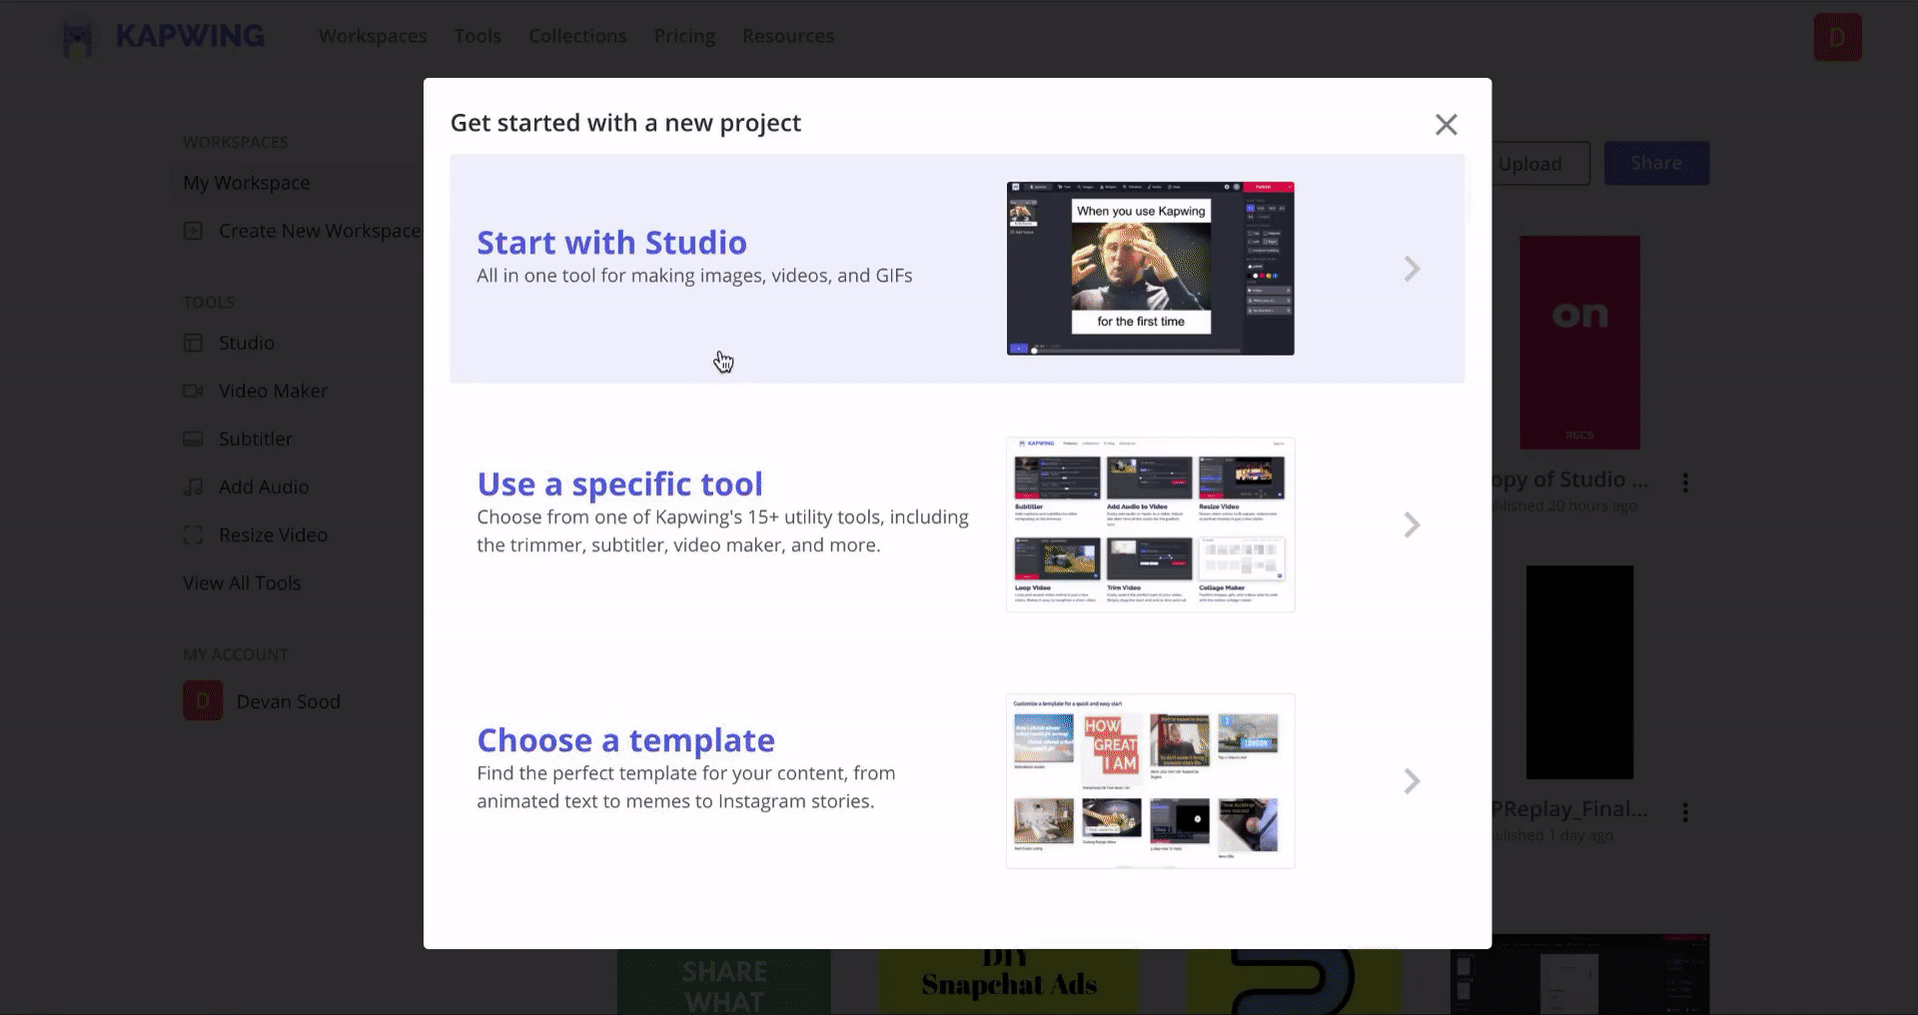Click the Start with Studio heading
The image size is (1918, 1015).
coord(611,243)
